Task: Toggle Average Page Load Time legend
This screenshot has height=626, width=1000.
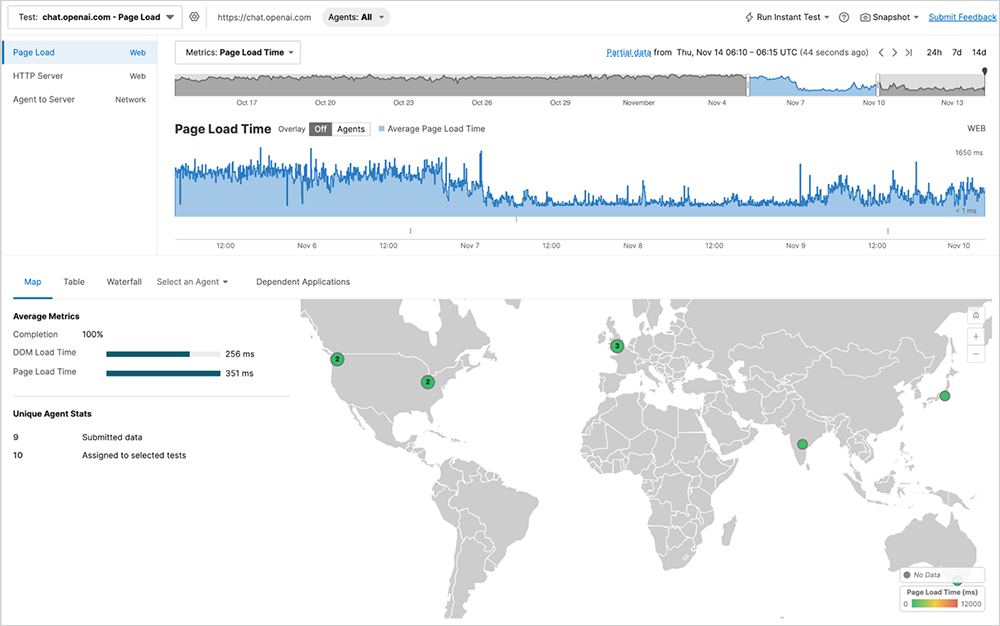Action: [434, 129]
